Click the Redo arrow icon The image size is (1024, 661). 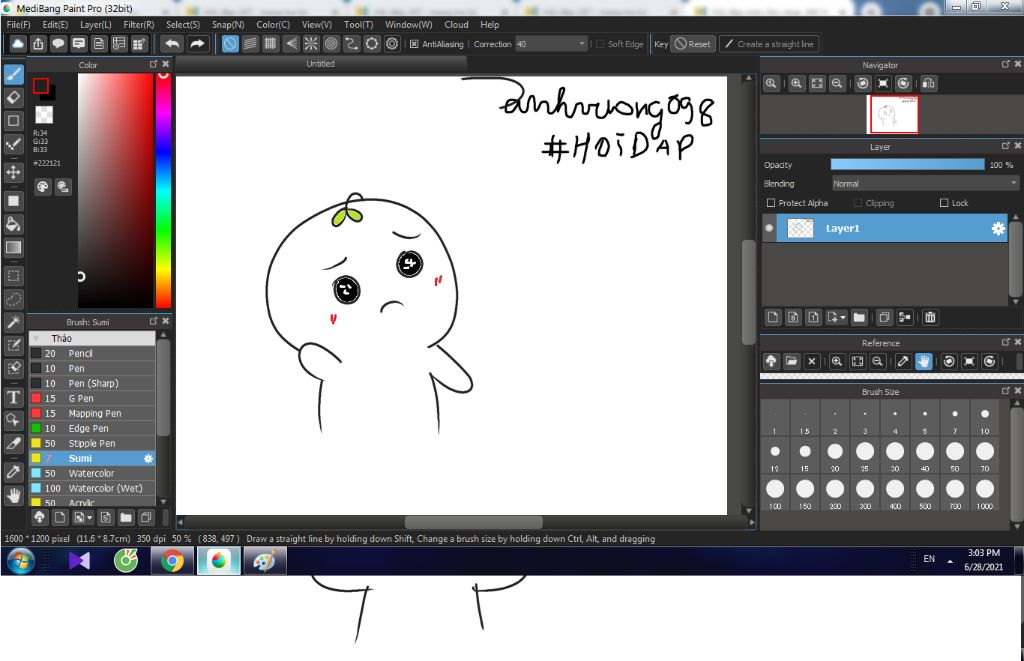197,44
